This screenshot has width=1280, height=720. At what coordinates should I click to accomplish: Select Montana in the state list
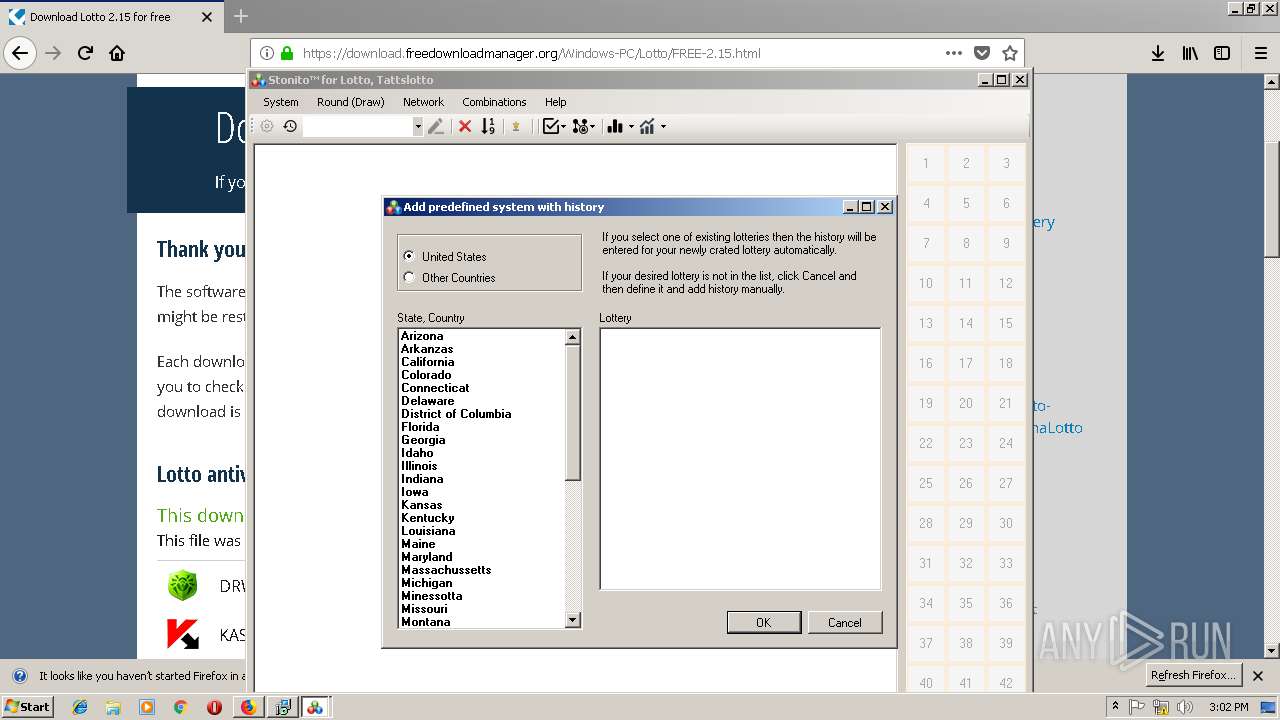point(426,622)
